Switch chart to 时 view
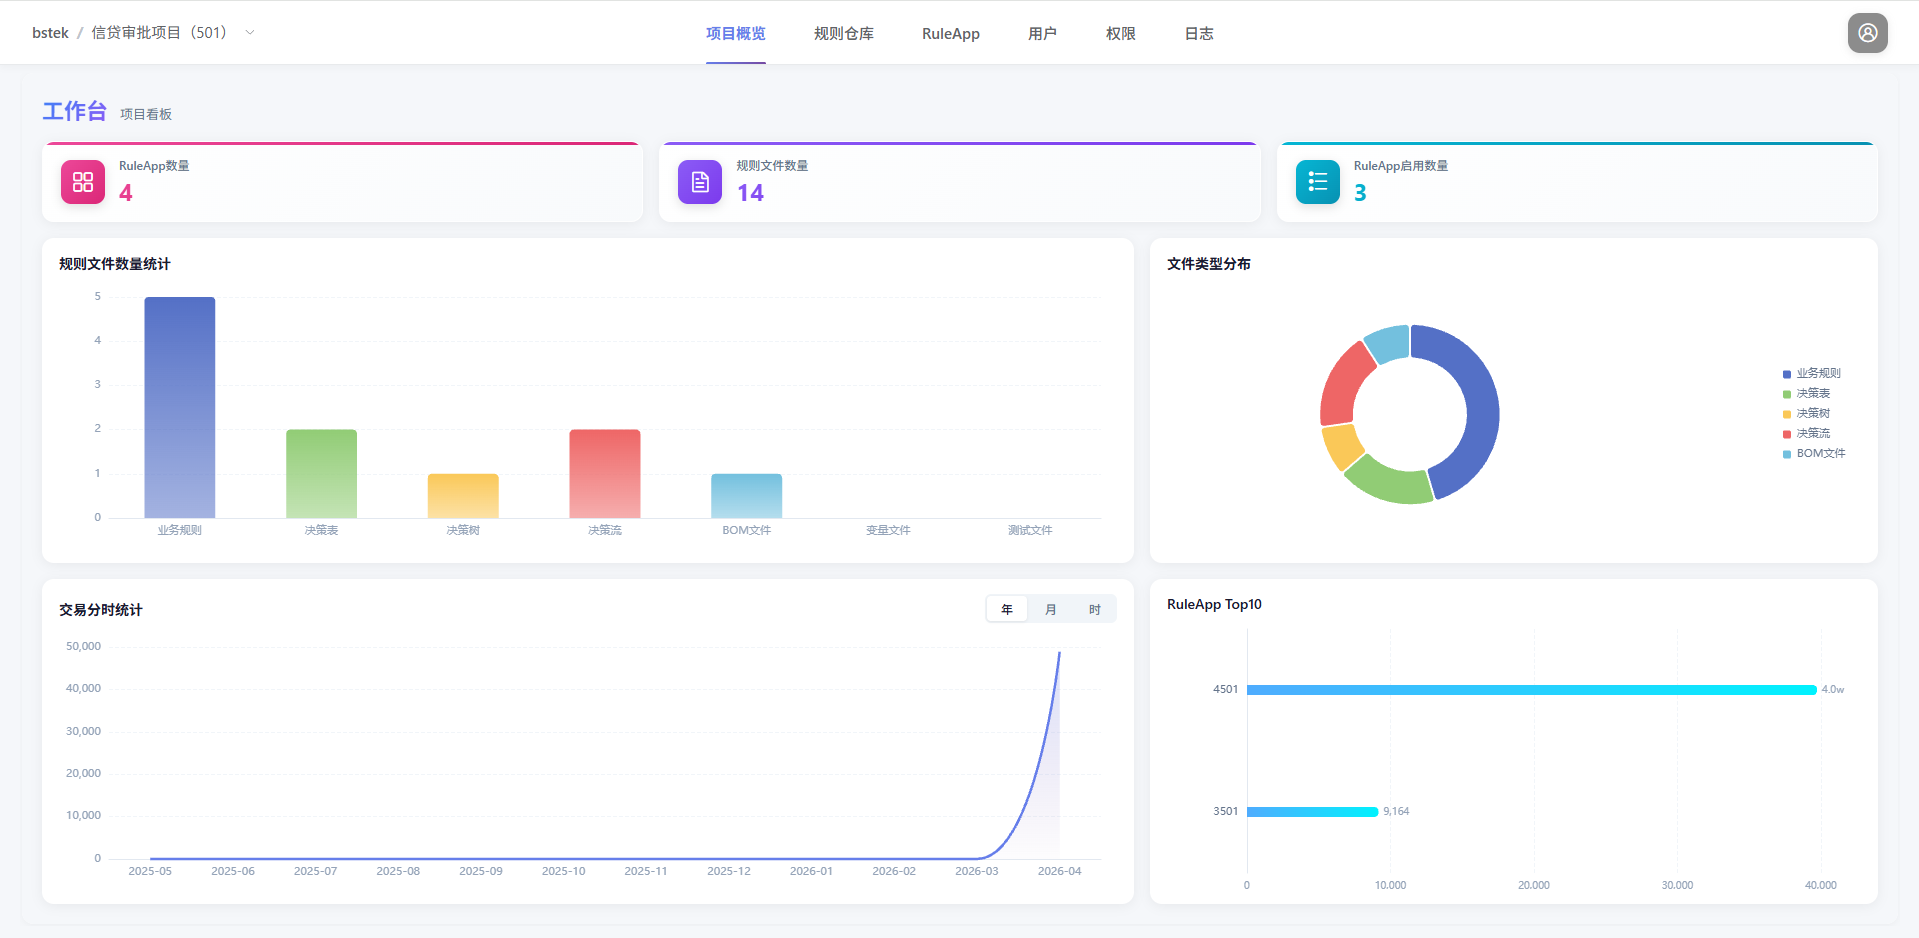1919x938 pixels. click(1095, 610)
